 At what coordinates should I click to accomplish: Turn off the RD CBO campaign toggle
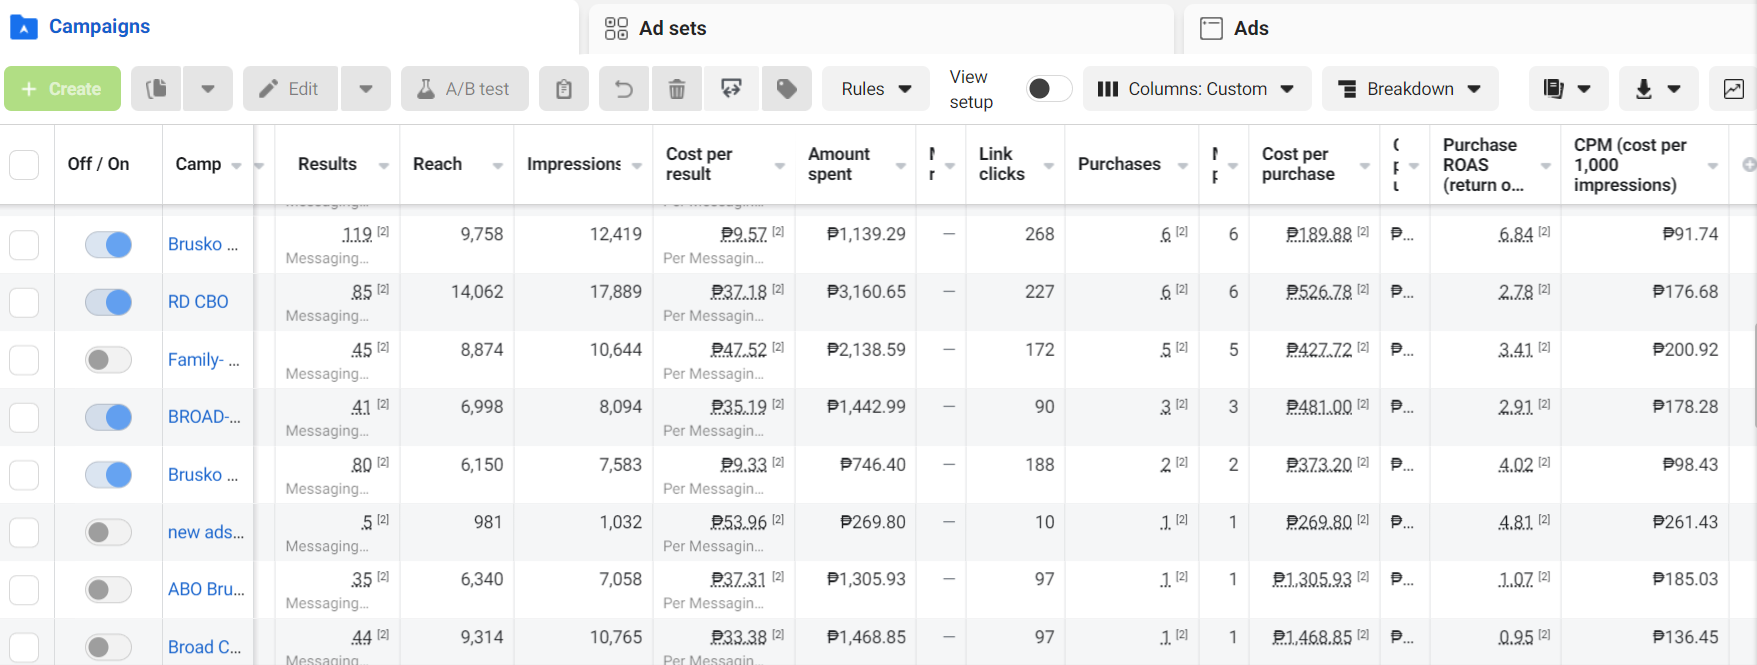pos(108,302)
